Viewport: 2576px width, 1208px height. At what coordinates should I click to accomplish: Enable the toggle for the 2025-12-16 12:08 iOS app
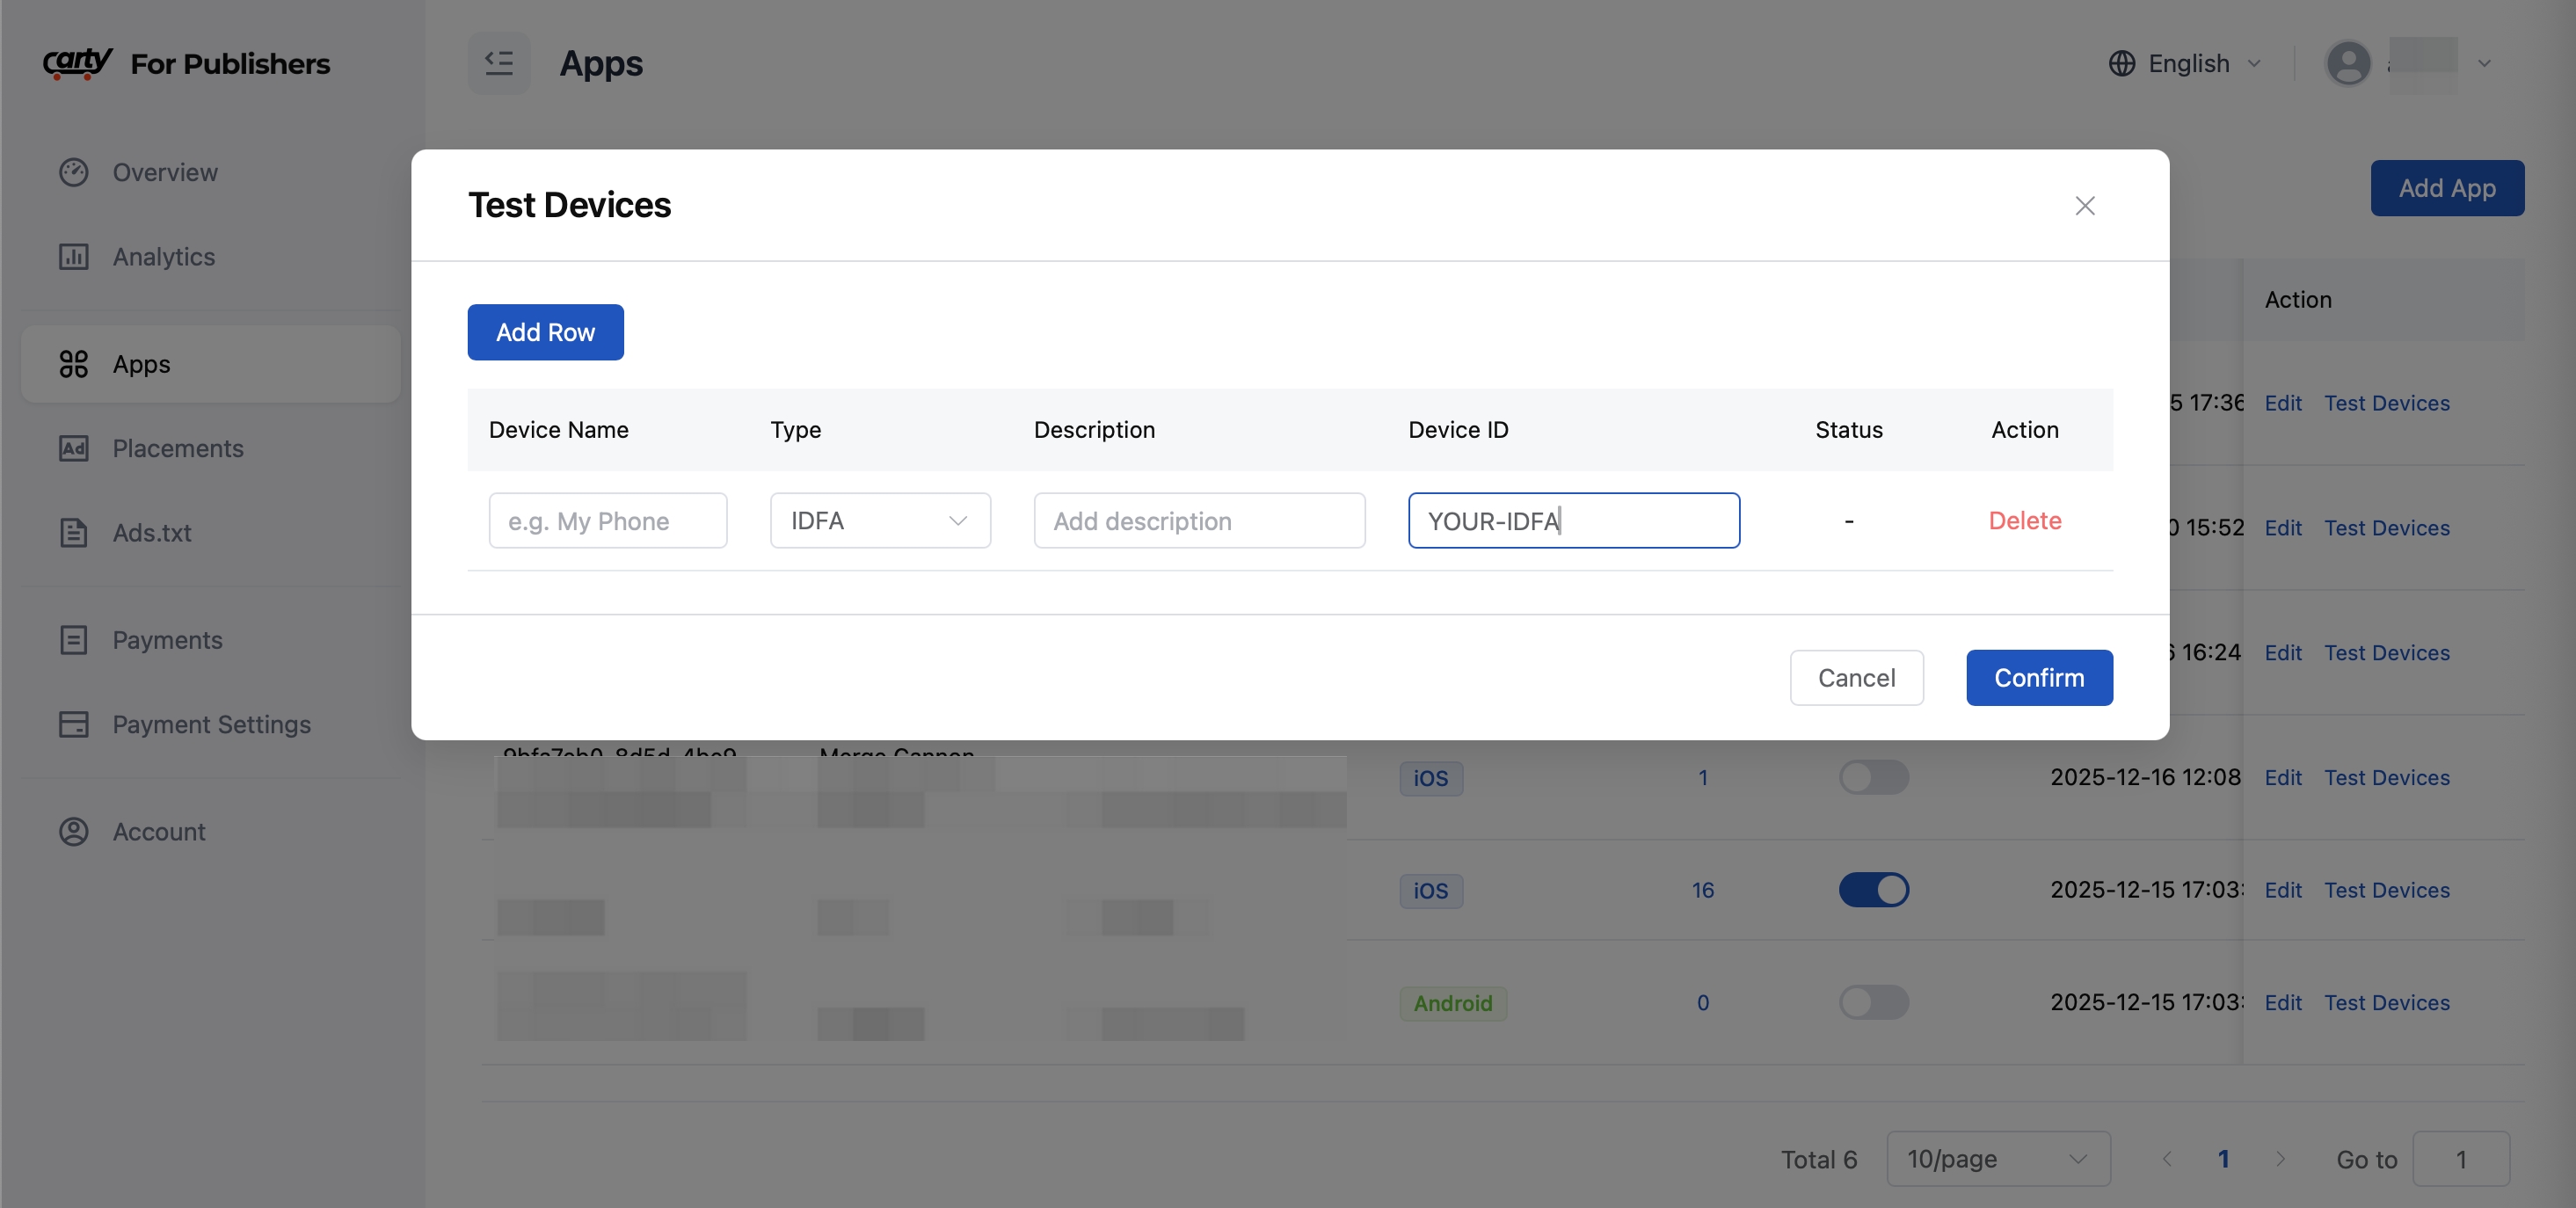pyautogui.click(x=1873, y=777)
